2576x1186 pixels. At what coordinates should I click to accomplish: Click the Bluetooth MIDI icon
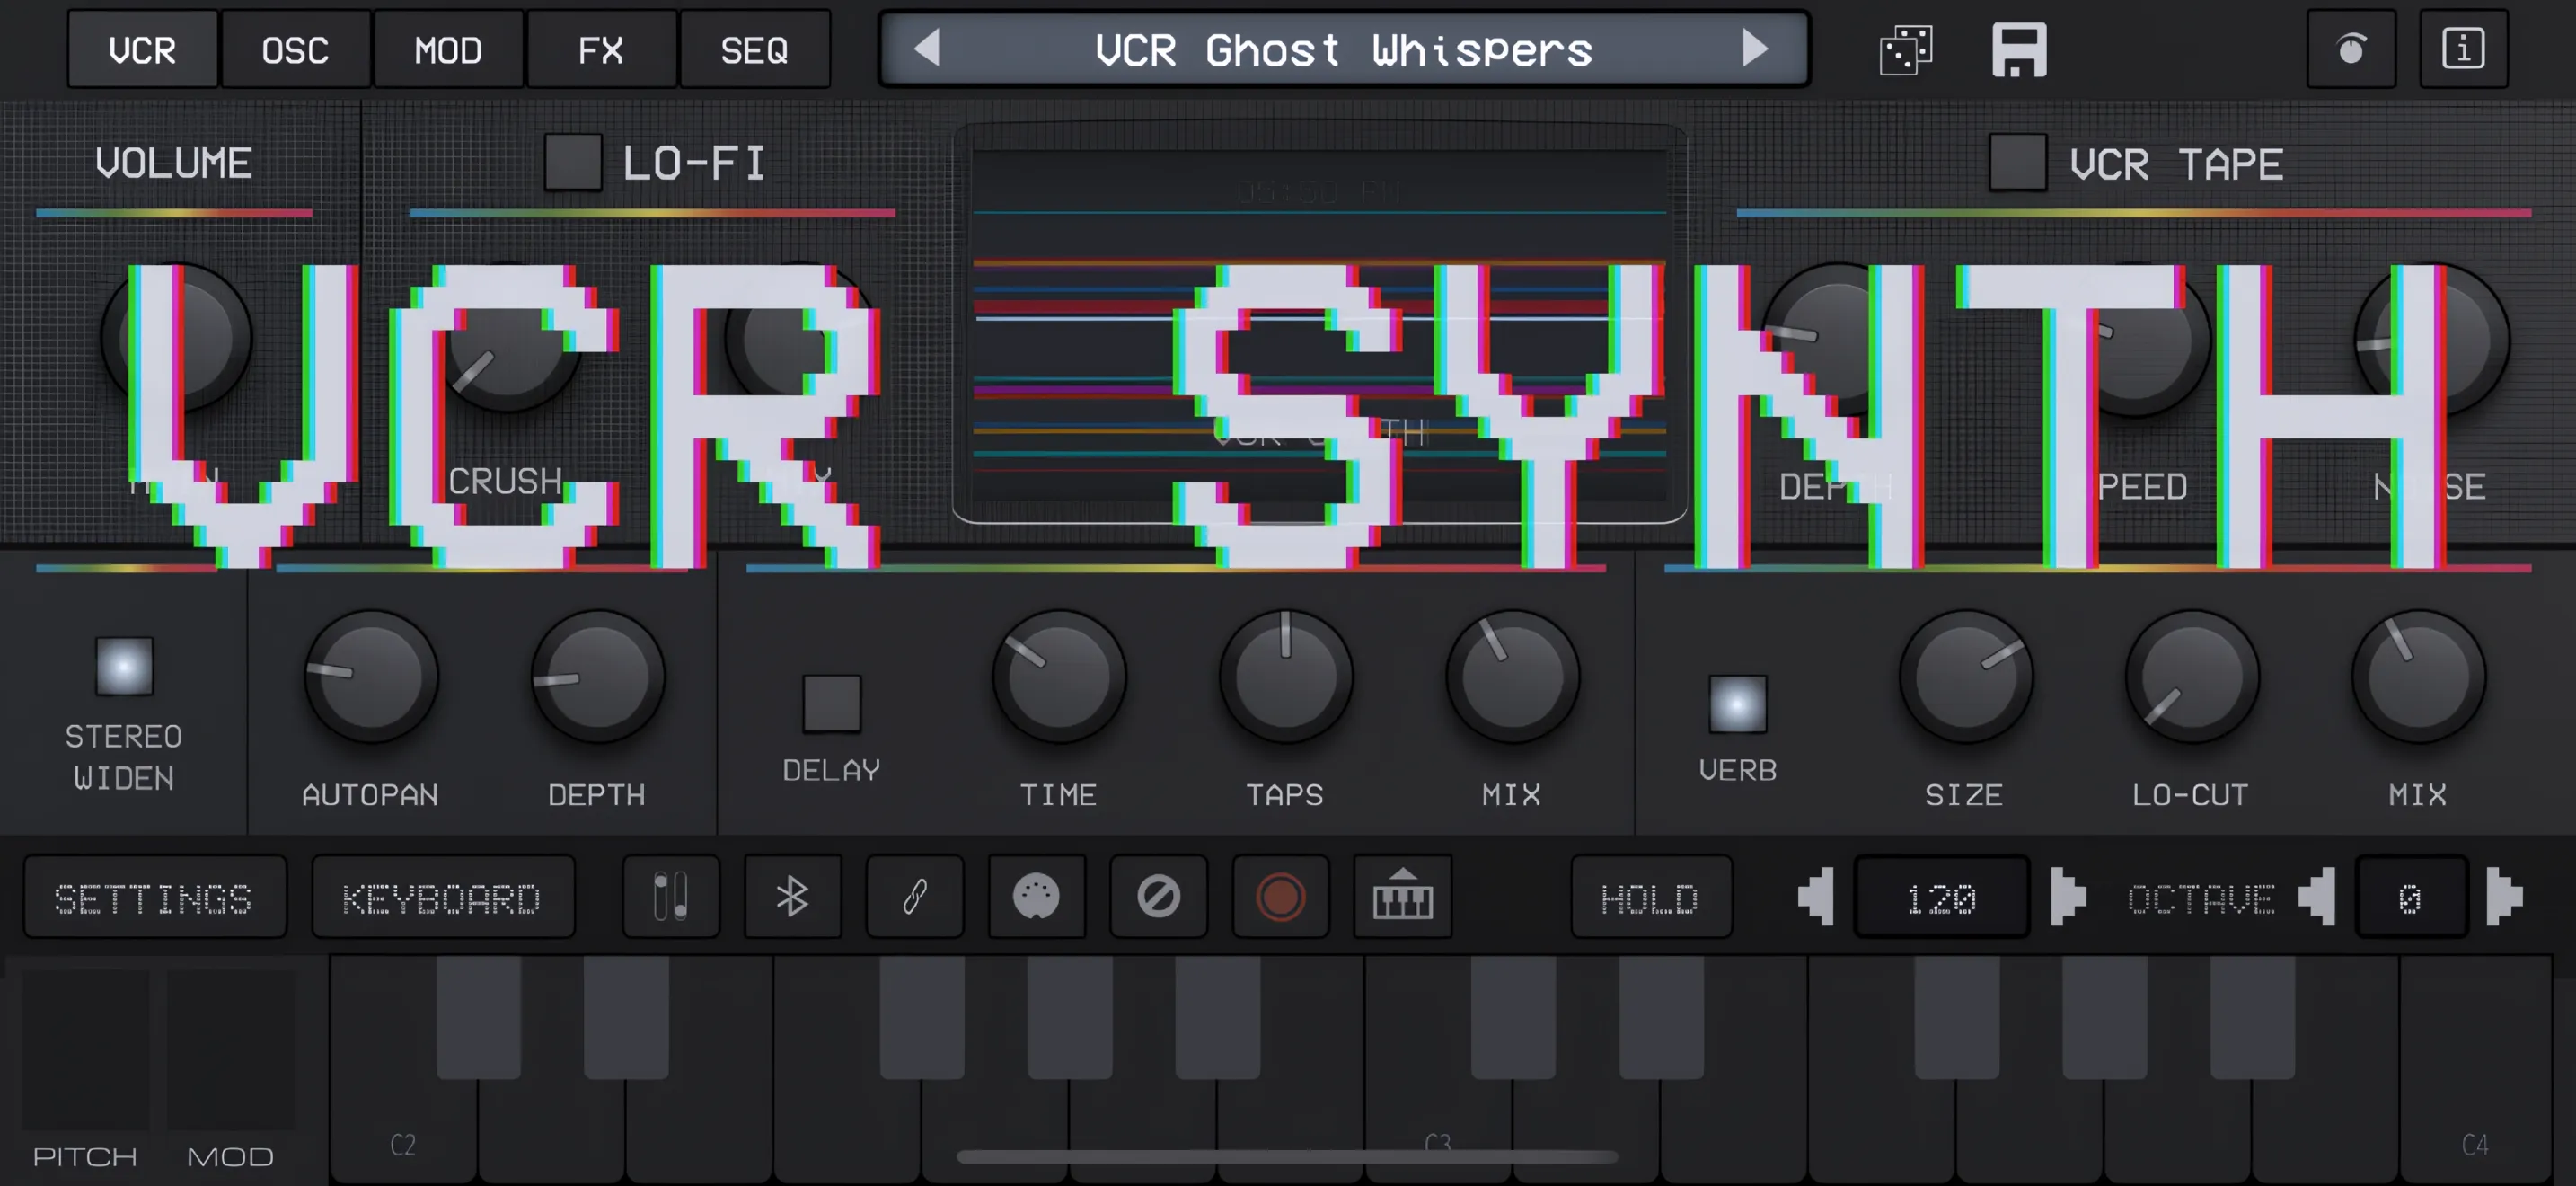click(792, 897)
